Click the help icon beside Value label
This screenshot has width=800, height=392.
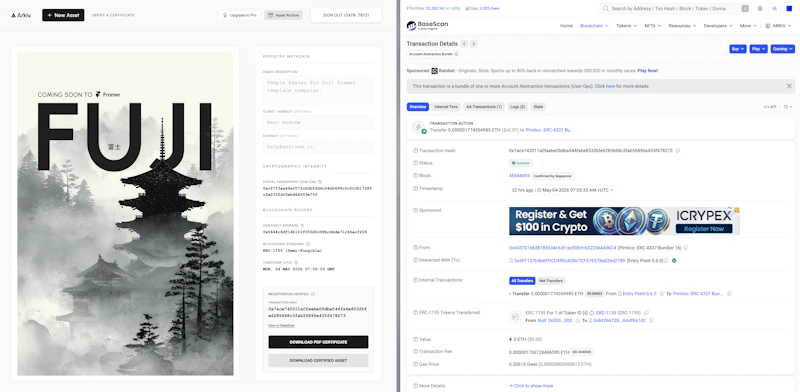click(x=415, y=339)
